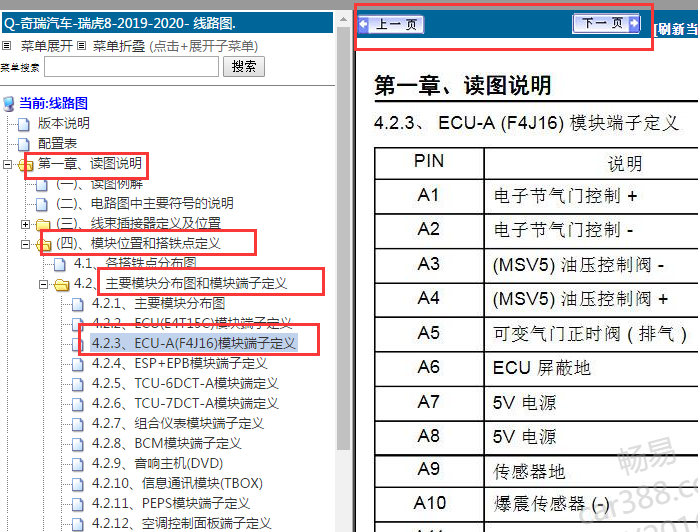Click page icon of (二)、电路图中主要符号的说明
Viewport: 698px width, 532px height.
(x=41, y=204)
